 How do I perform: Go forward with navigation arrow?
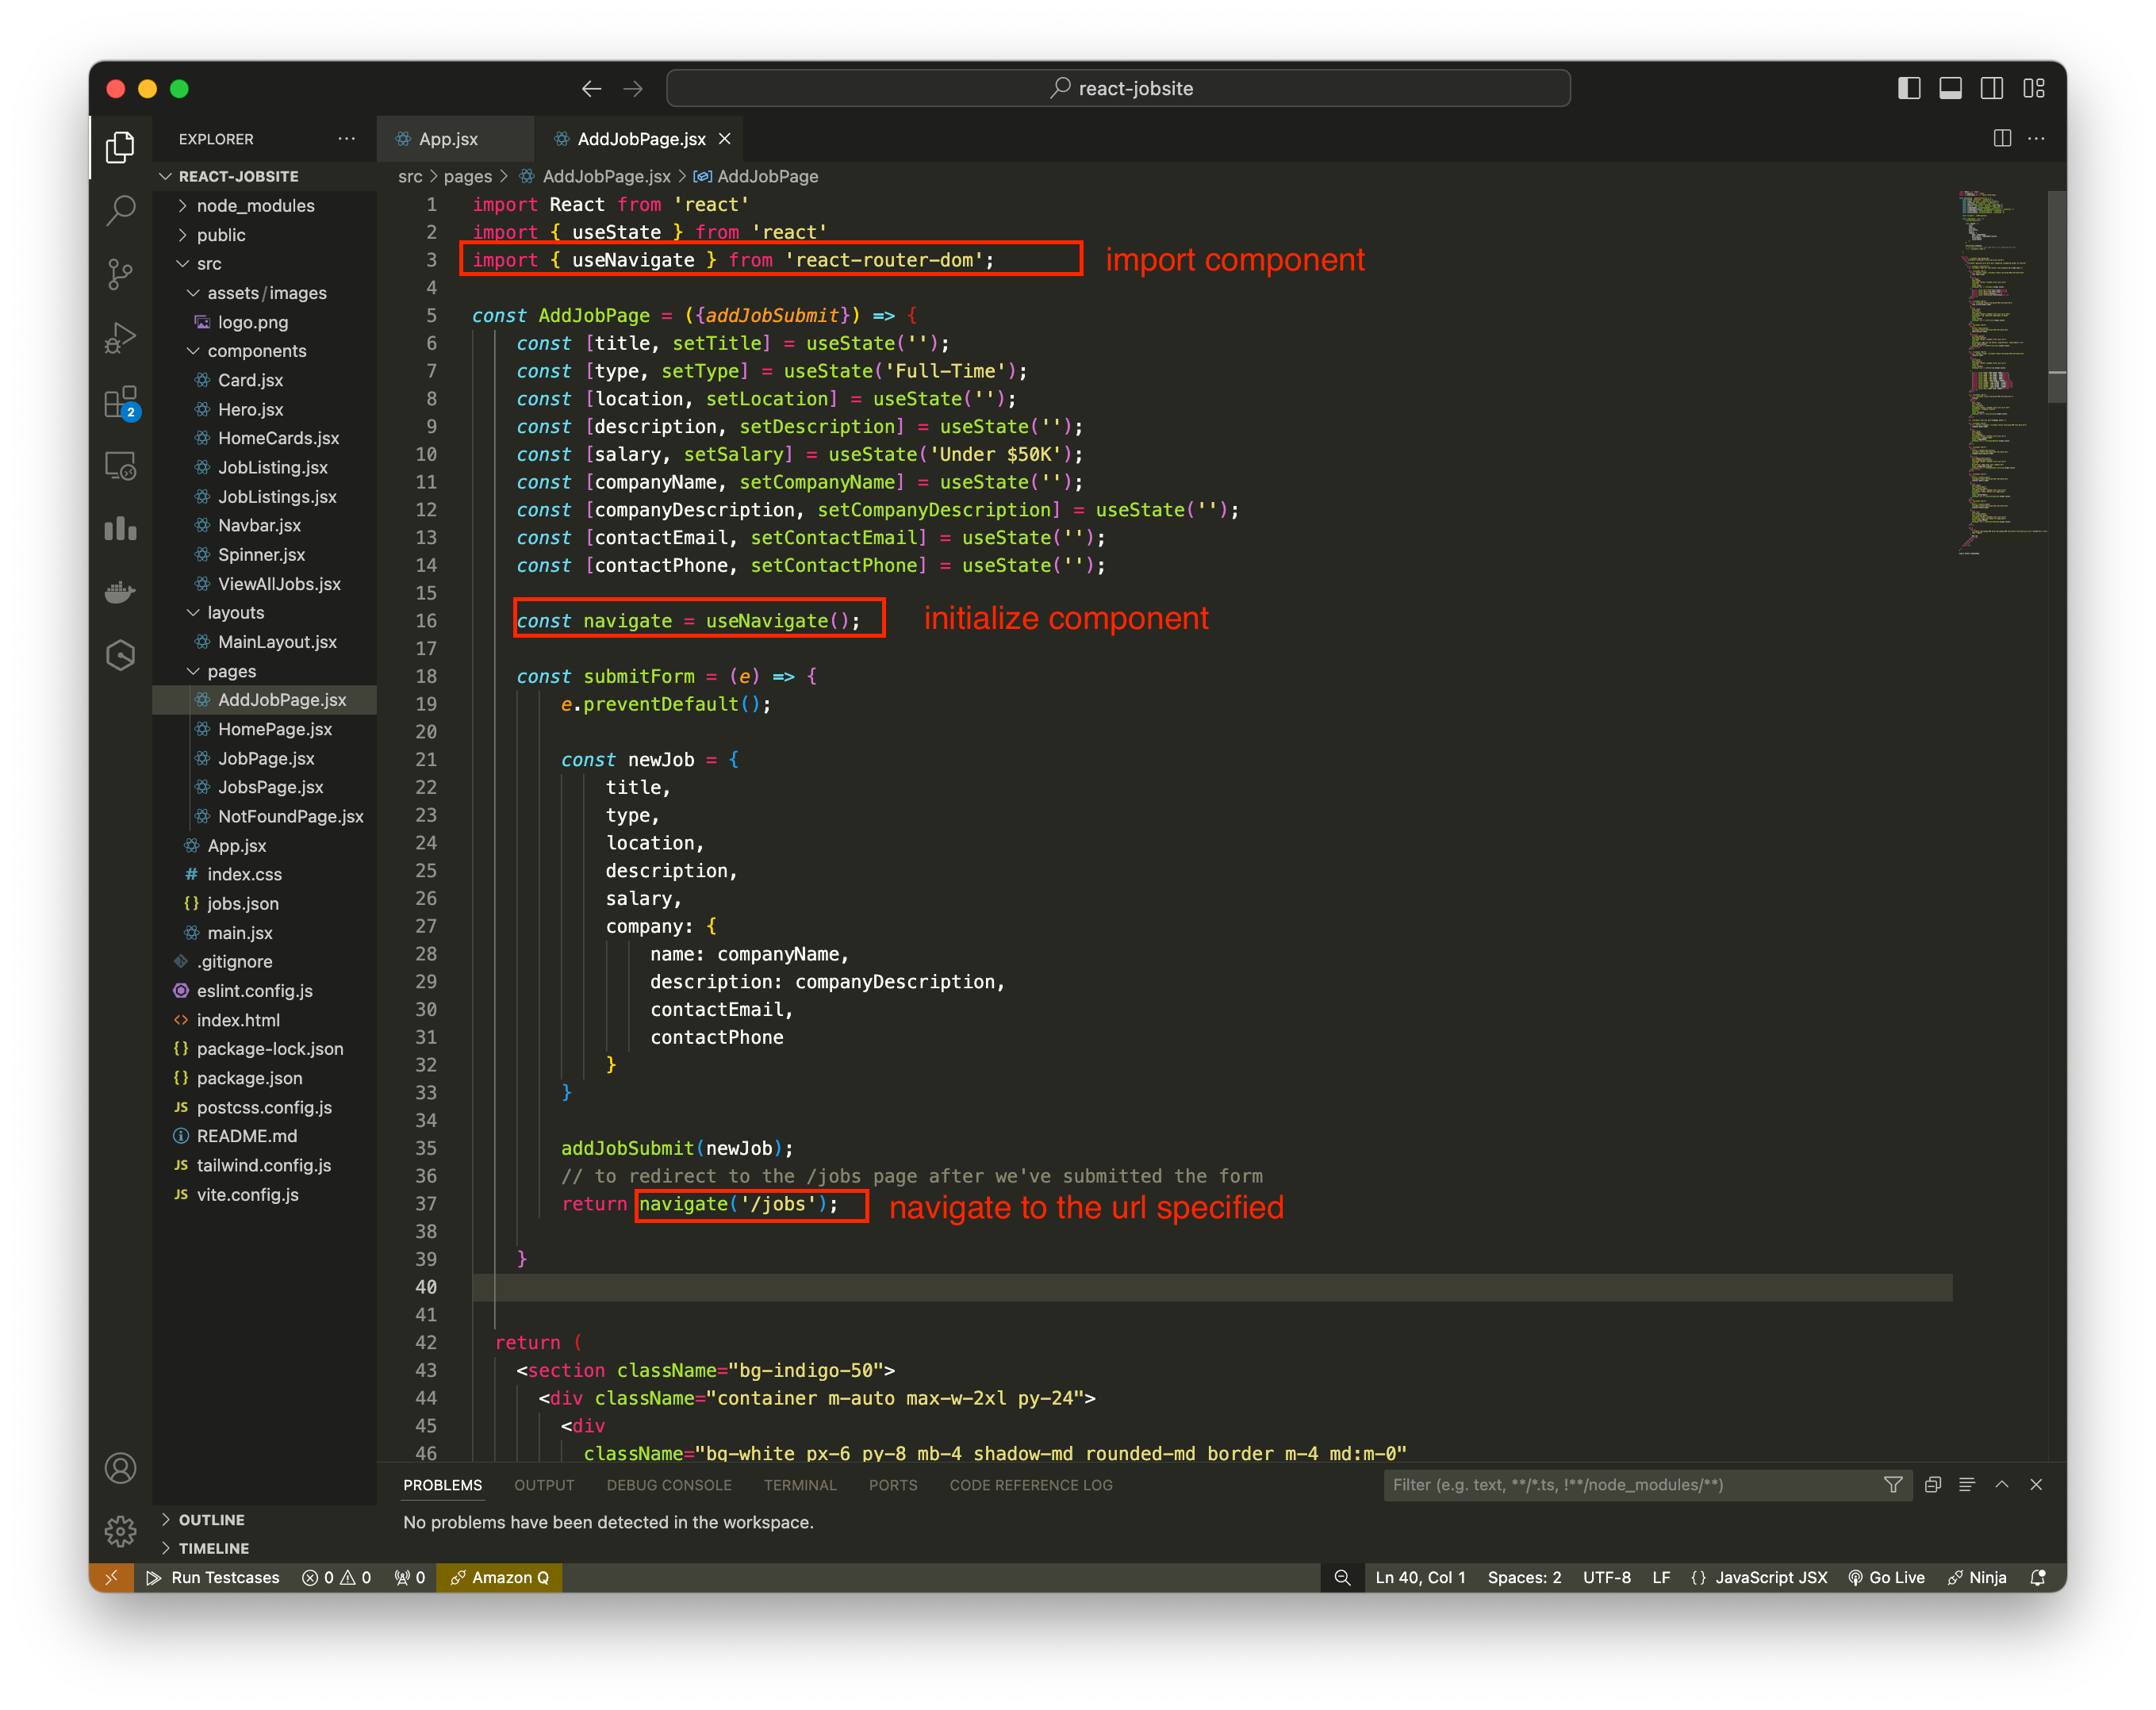tap(633, 89)
